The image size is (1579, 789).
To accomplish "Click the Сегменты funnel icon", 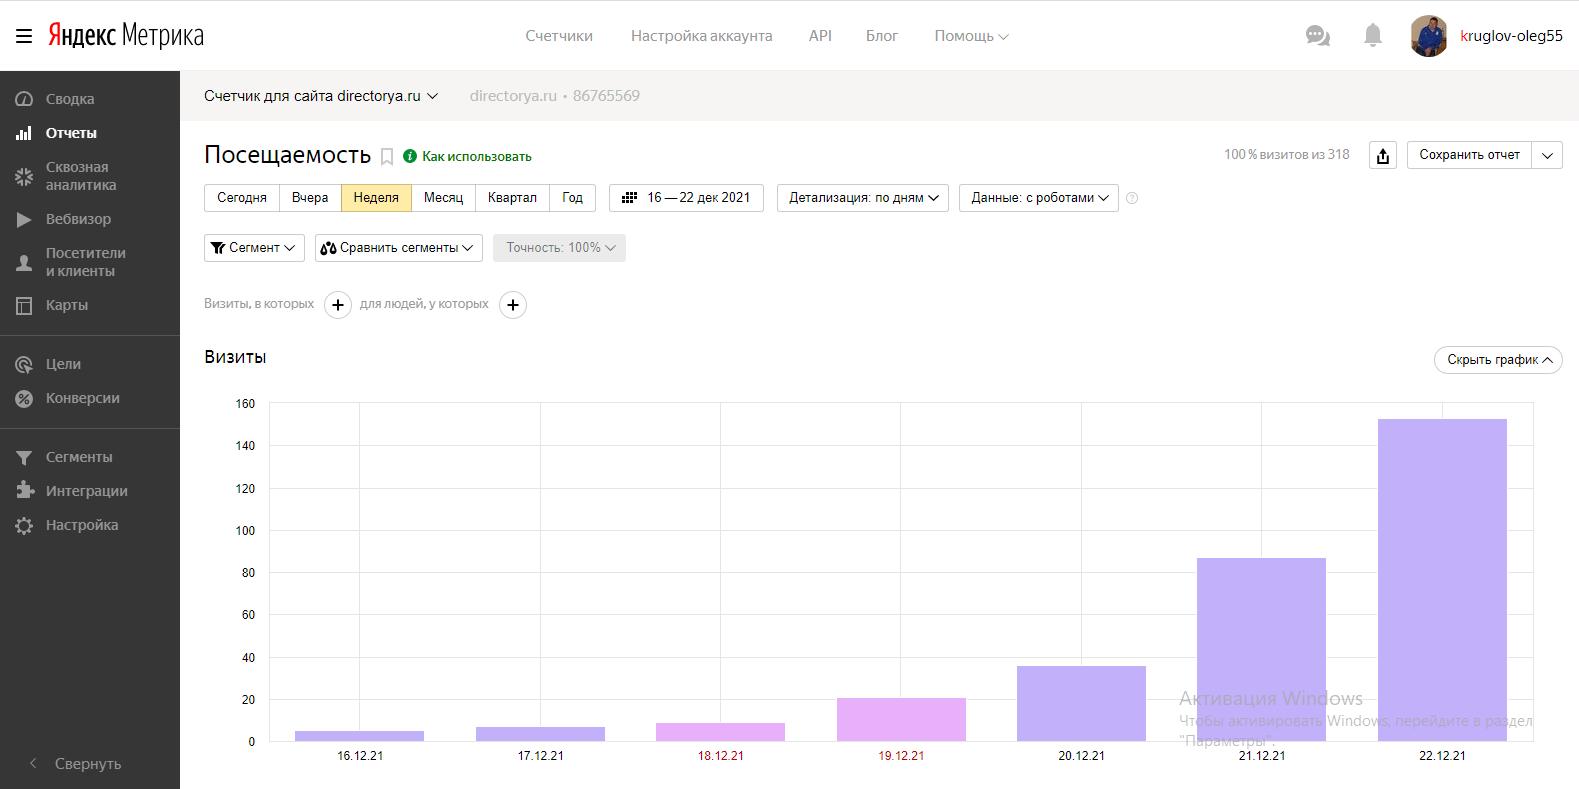I will [24, 457].
